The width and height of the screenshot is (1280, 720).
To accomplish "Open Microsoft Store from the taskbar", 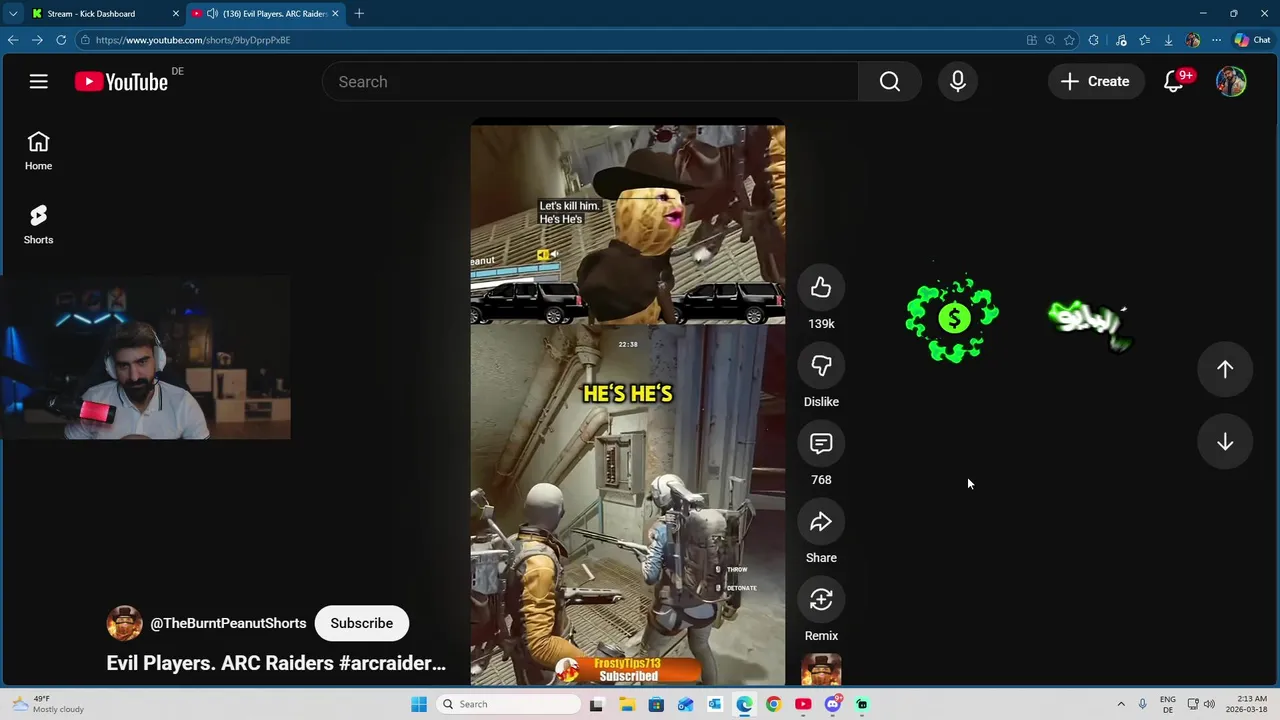I will click(656, 704).
